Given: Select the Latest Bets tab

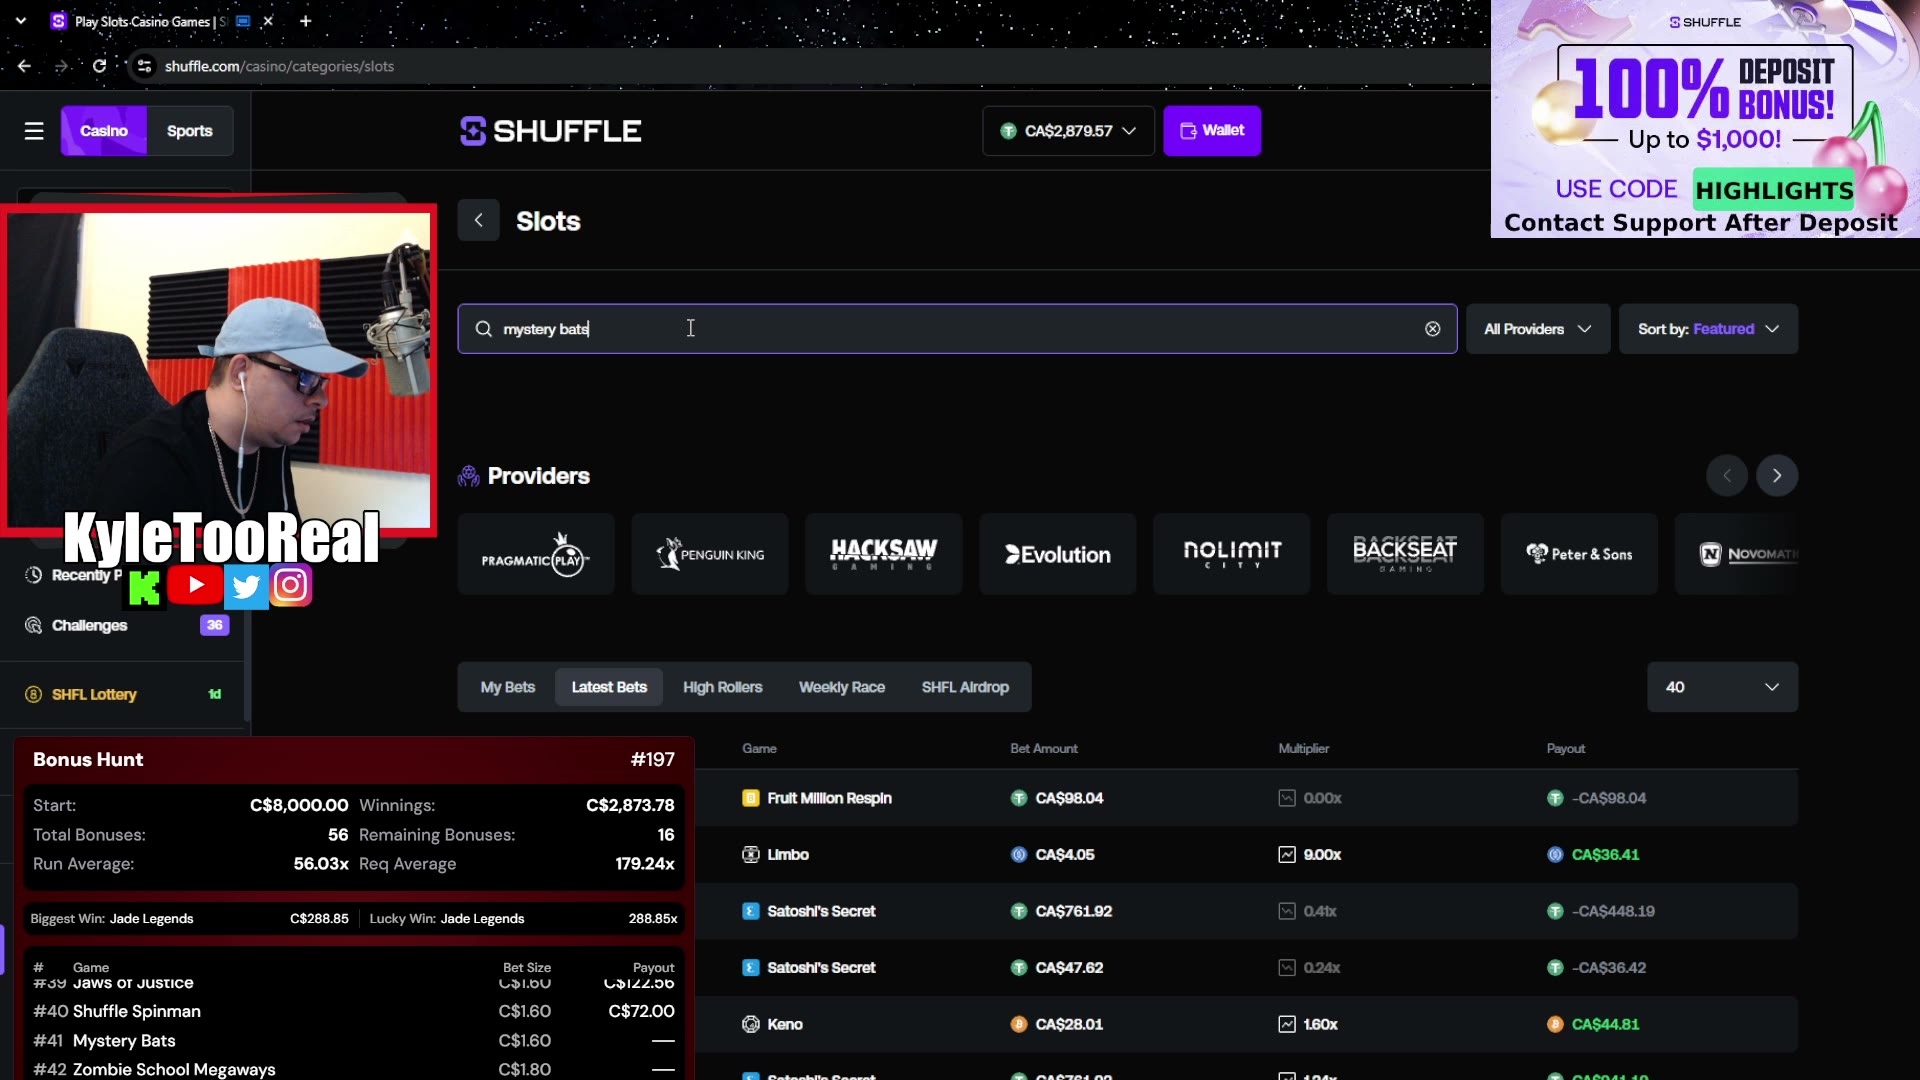Looking at the screenshot, I should [x=609, y=687].
